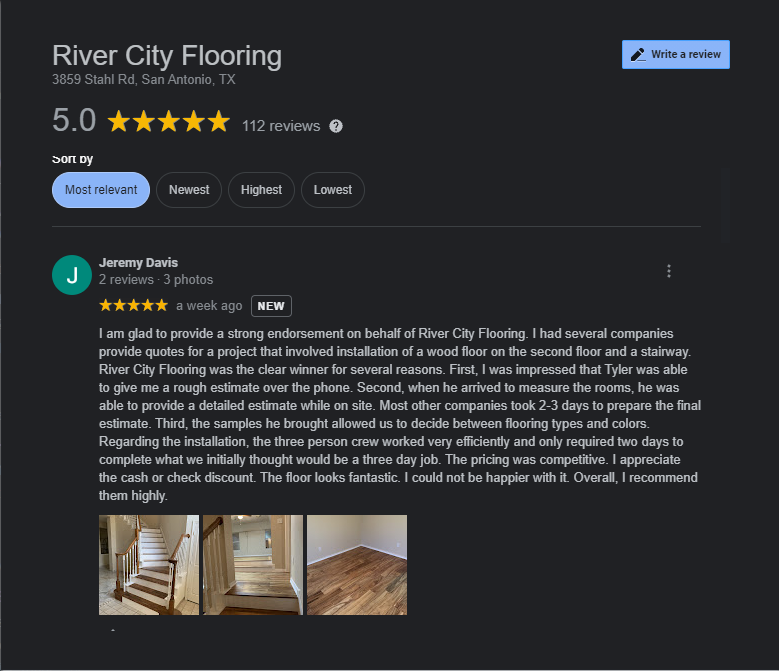Click the star rating in Jeremy's review

pos(134,305)
